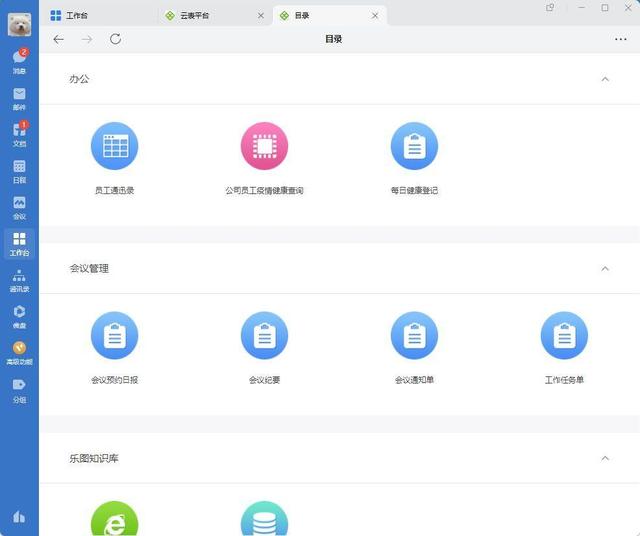Collapse the 乐图知识库 section
Screen dimensions: 640x536
point(605,458)
